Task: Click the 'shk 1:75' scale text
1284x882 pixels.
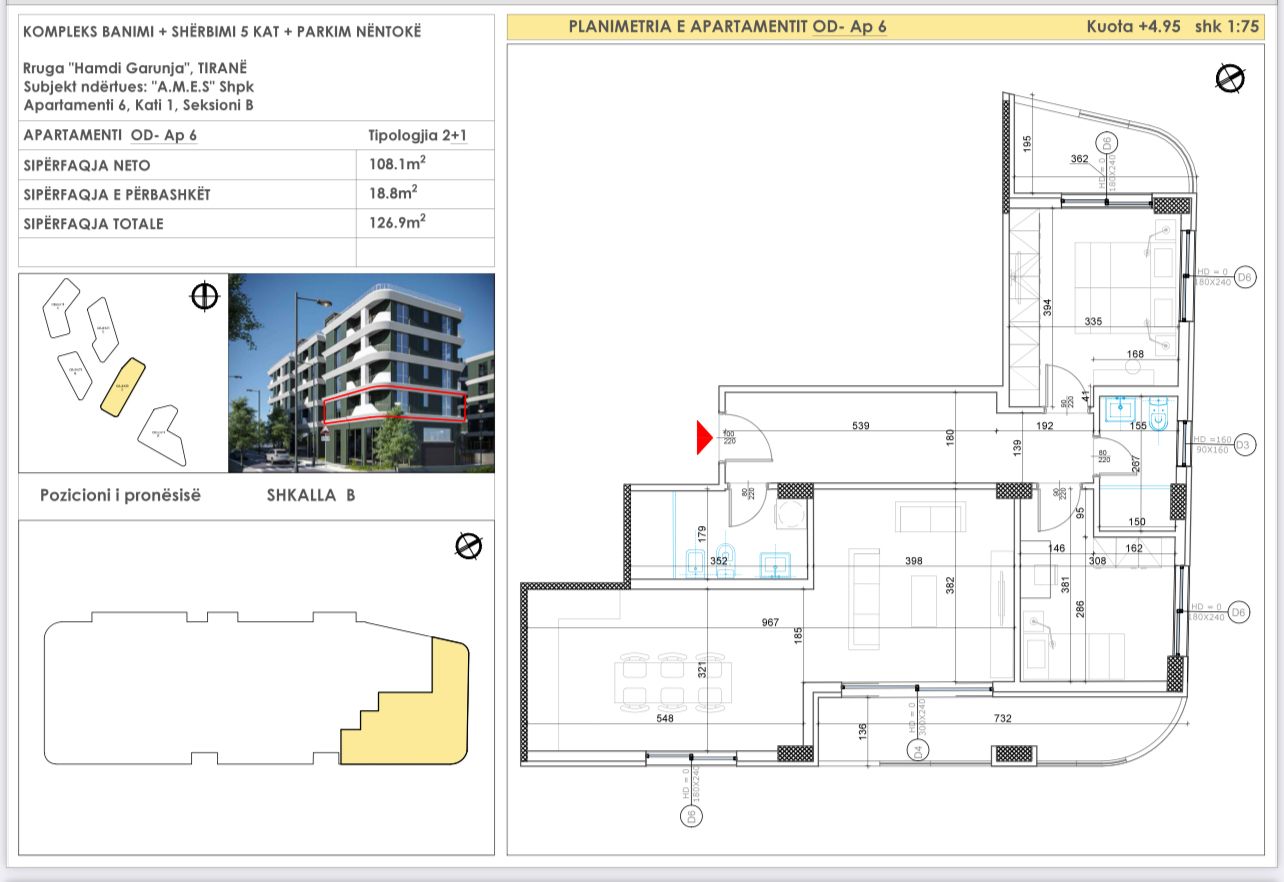Action: 1226,27
